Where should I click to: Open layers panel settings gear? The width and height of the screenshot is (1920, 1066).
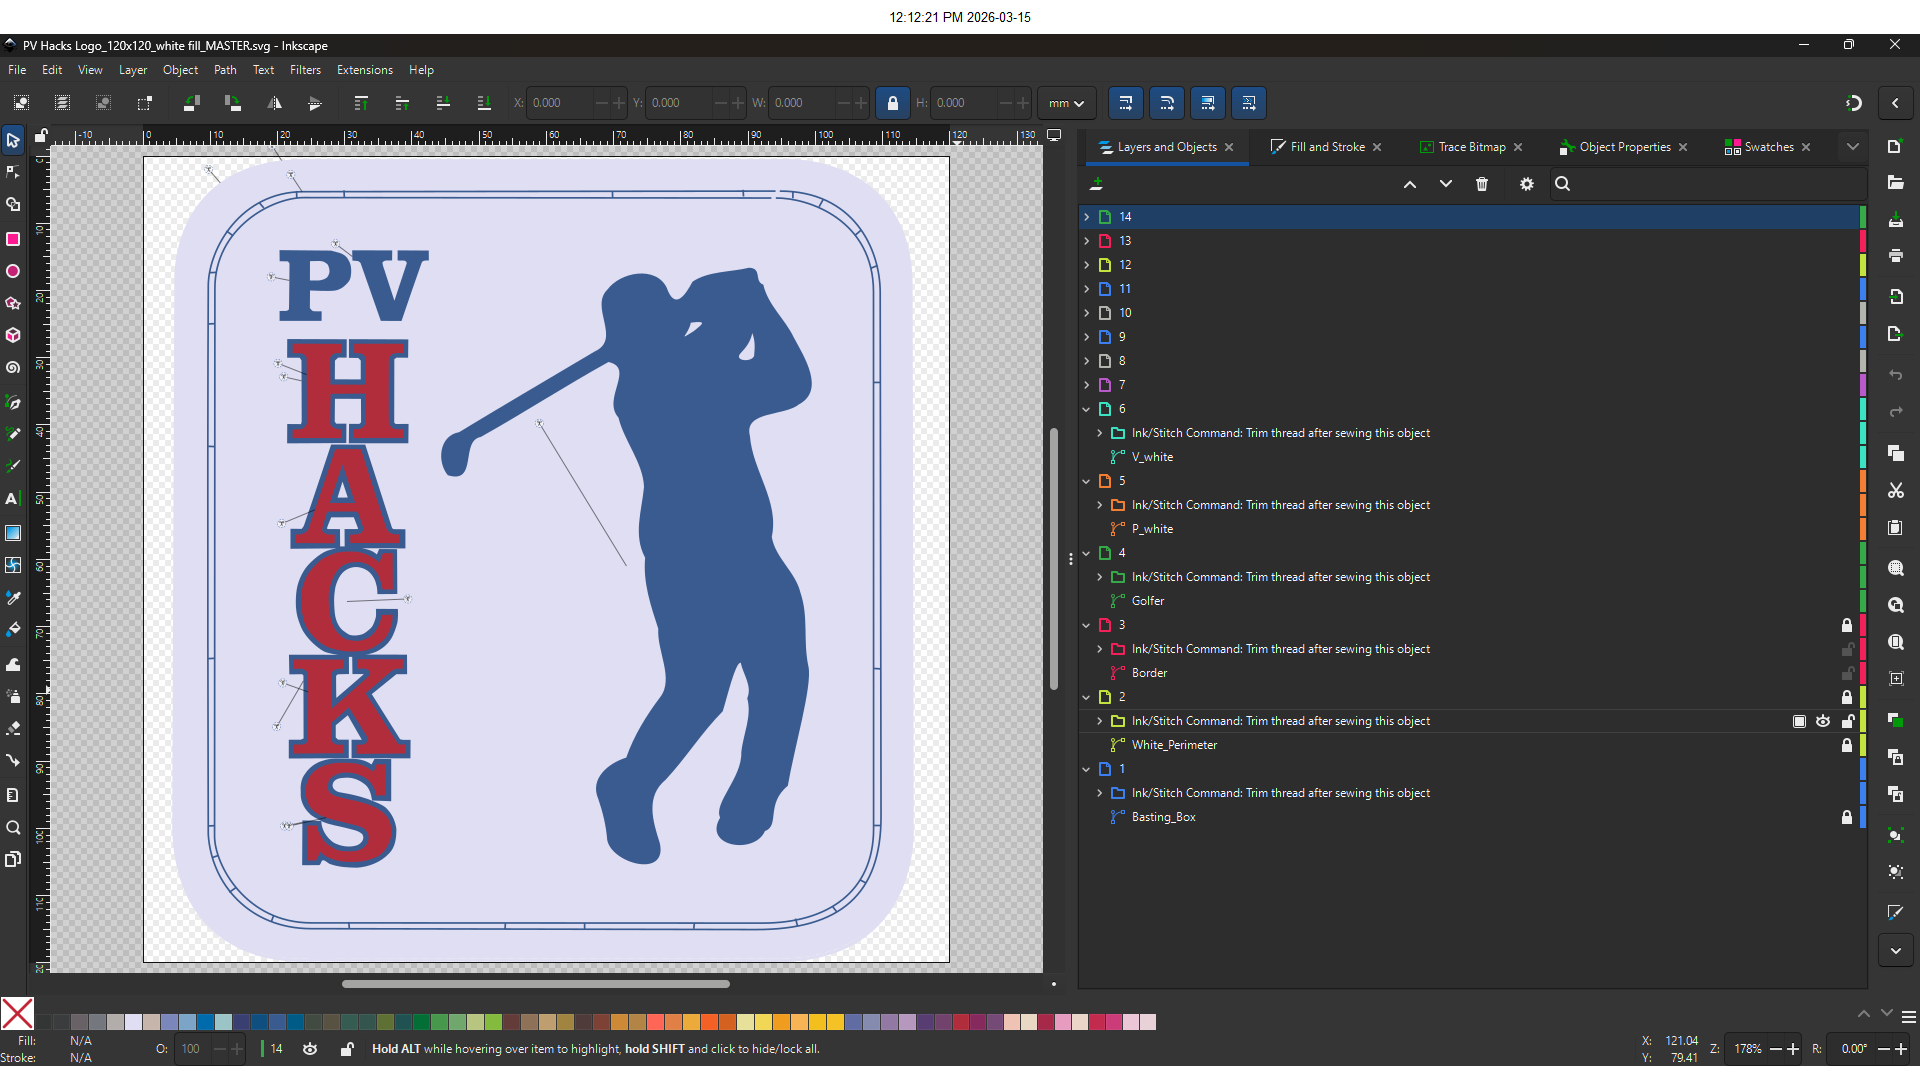tap(1526, 184)
